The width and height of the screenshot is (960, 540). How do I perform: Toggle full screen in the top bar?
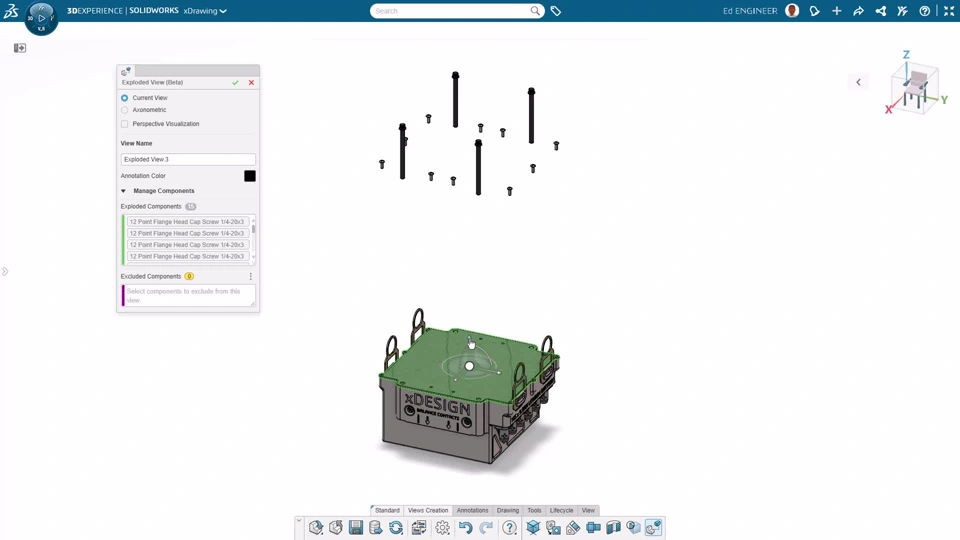[949, 11]
